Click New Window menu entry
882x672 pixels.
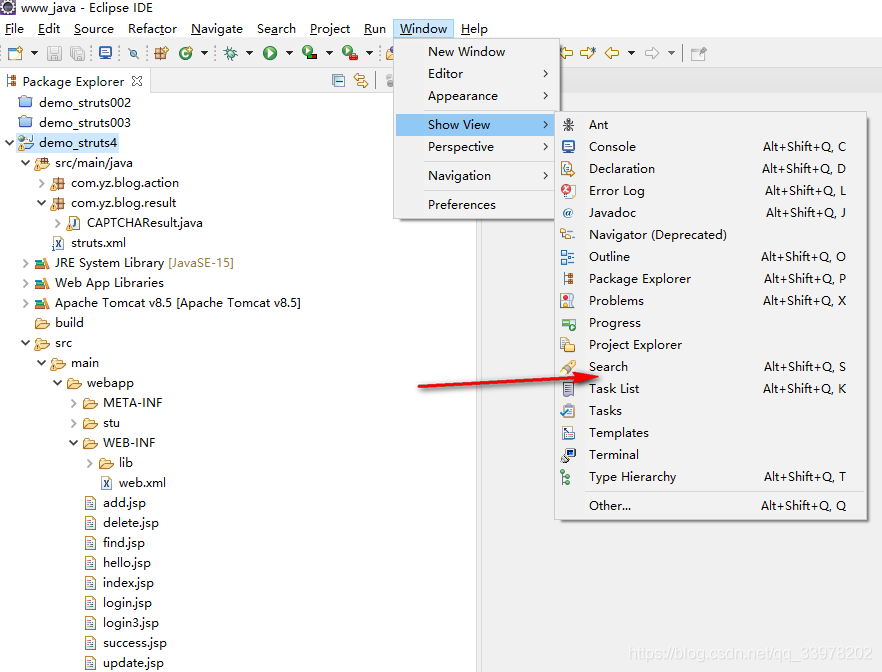[x=475, y=52]
